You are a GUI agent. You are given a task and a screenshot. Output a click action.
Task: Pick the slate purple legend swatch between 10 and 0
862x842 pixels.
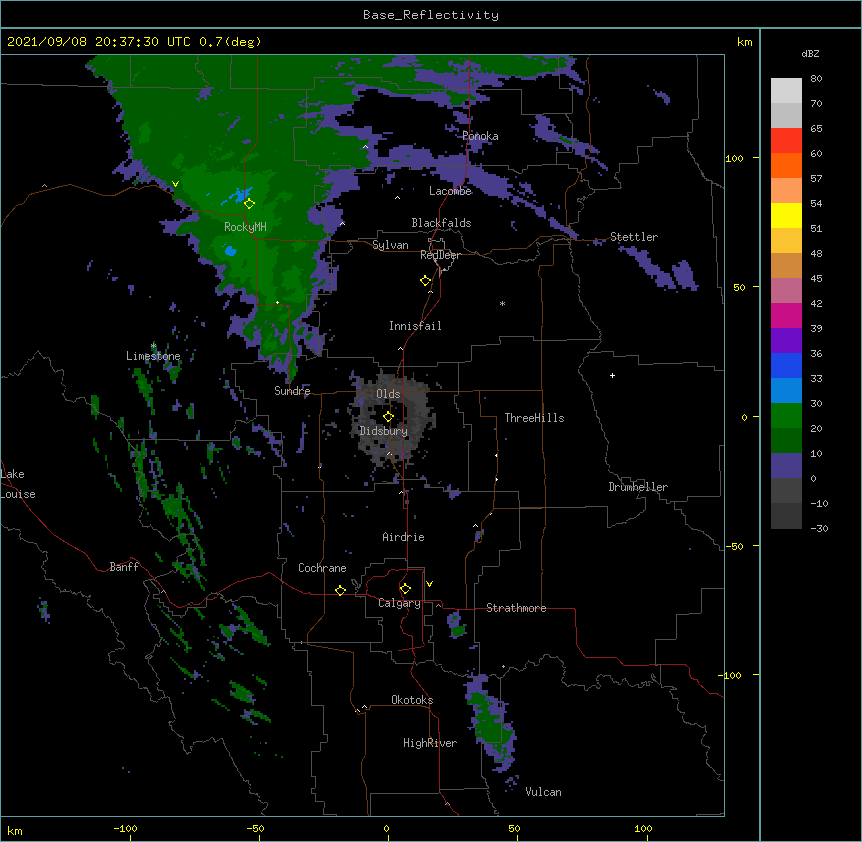click(x=786, y=466)
